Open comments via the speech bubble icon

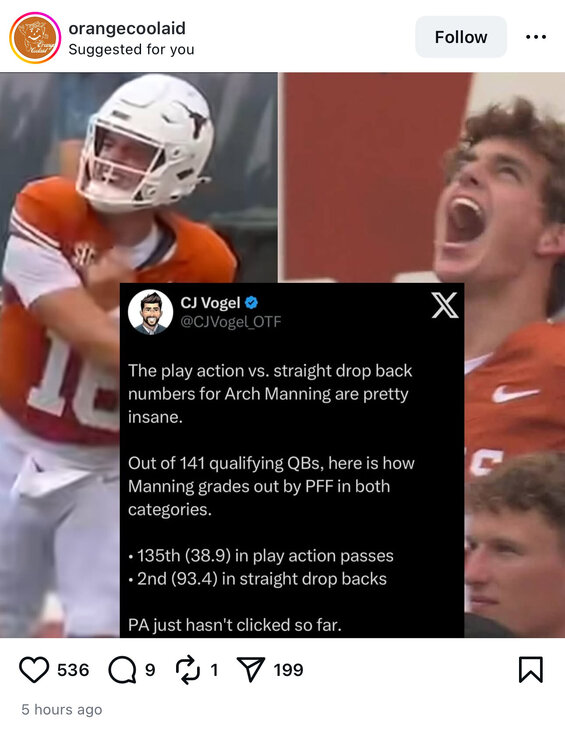tap(122, 670)
